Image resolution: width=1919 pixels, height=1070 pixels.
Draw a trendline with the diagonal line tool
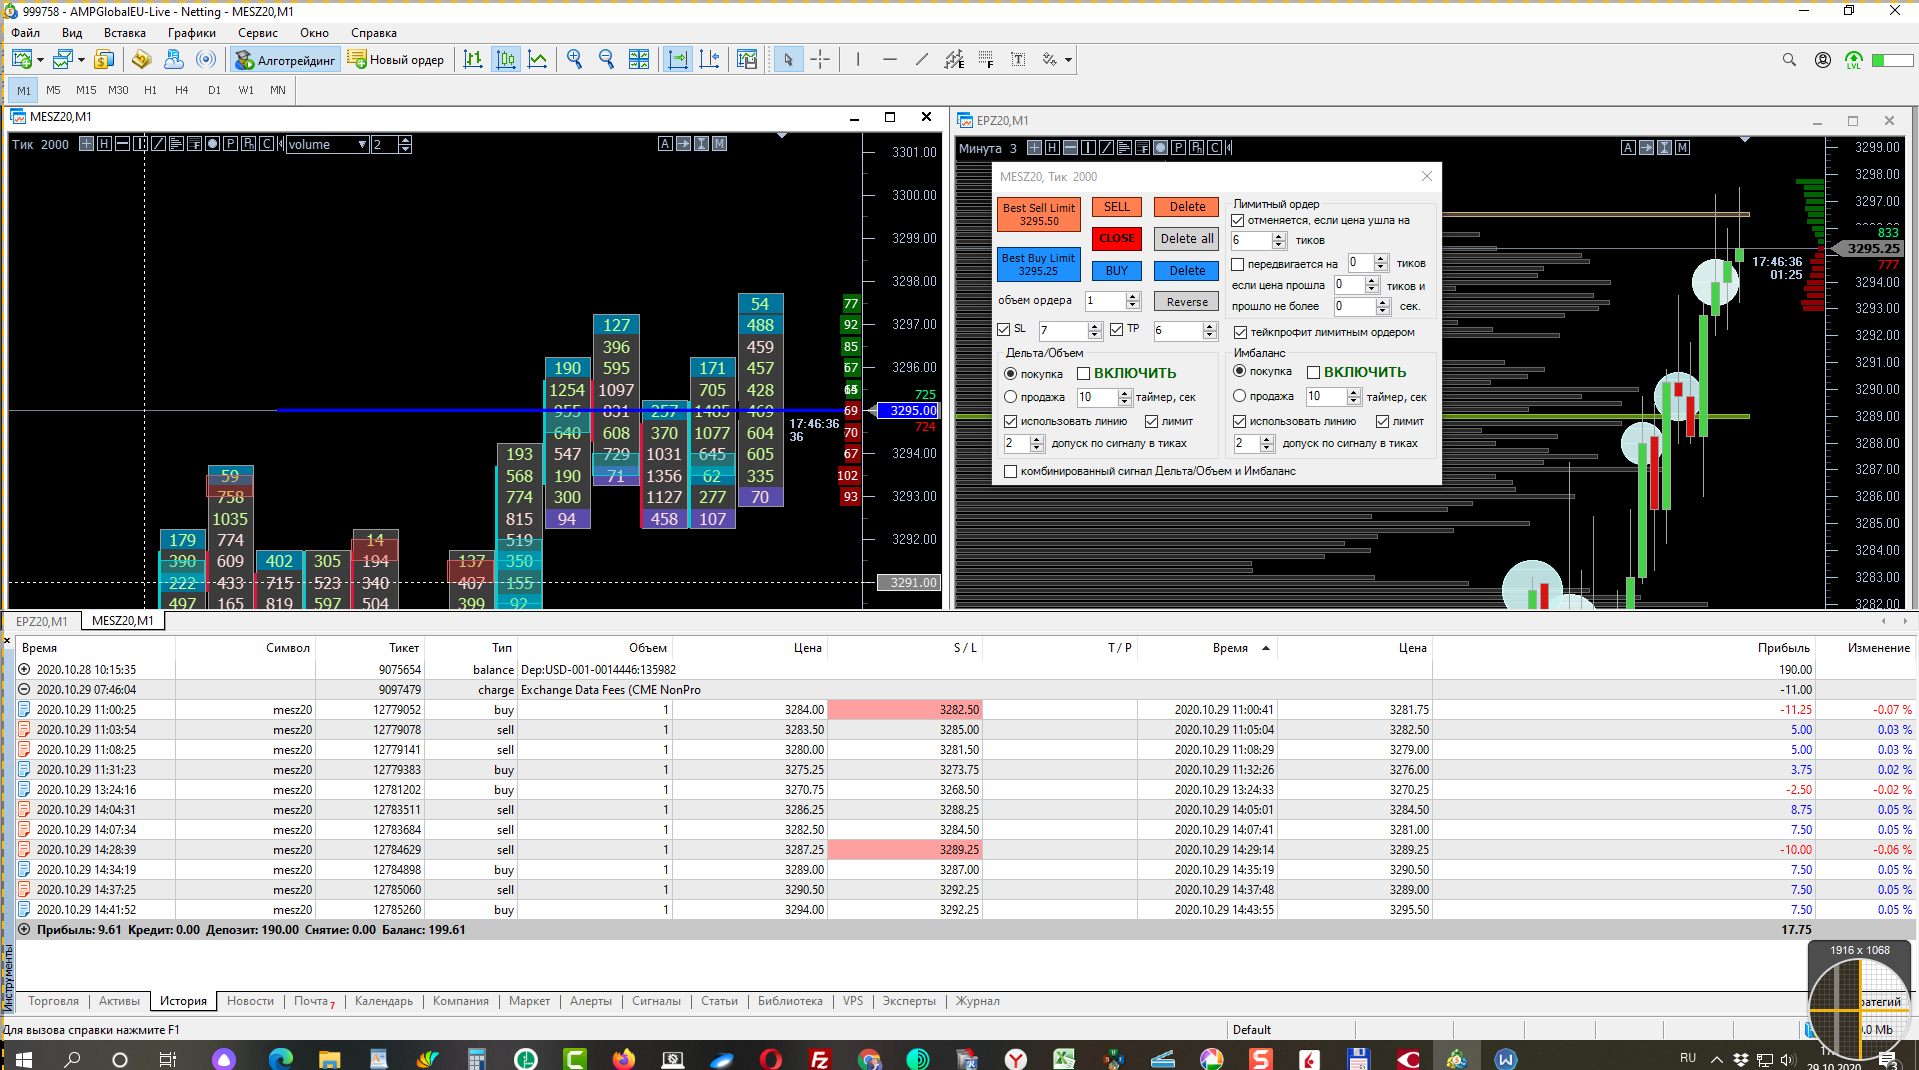[x=921, y=60]
